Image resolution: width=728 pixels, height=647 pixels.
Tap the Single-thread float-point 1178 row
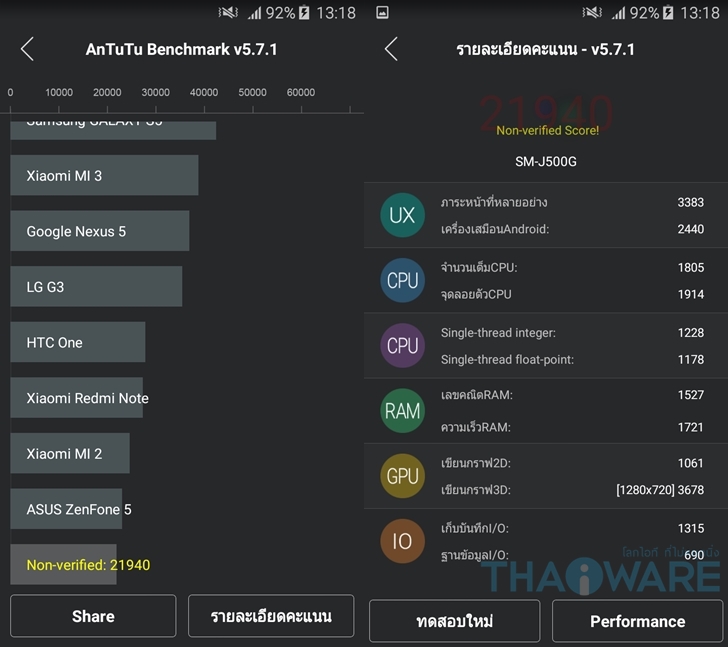(x=572, y=359)
